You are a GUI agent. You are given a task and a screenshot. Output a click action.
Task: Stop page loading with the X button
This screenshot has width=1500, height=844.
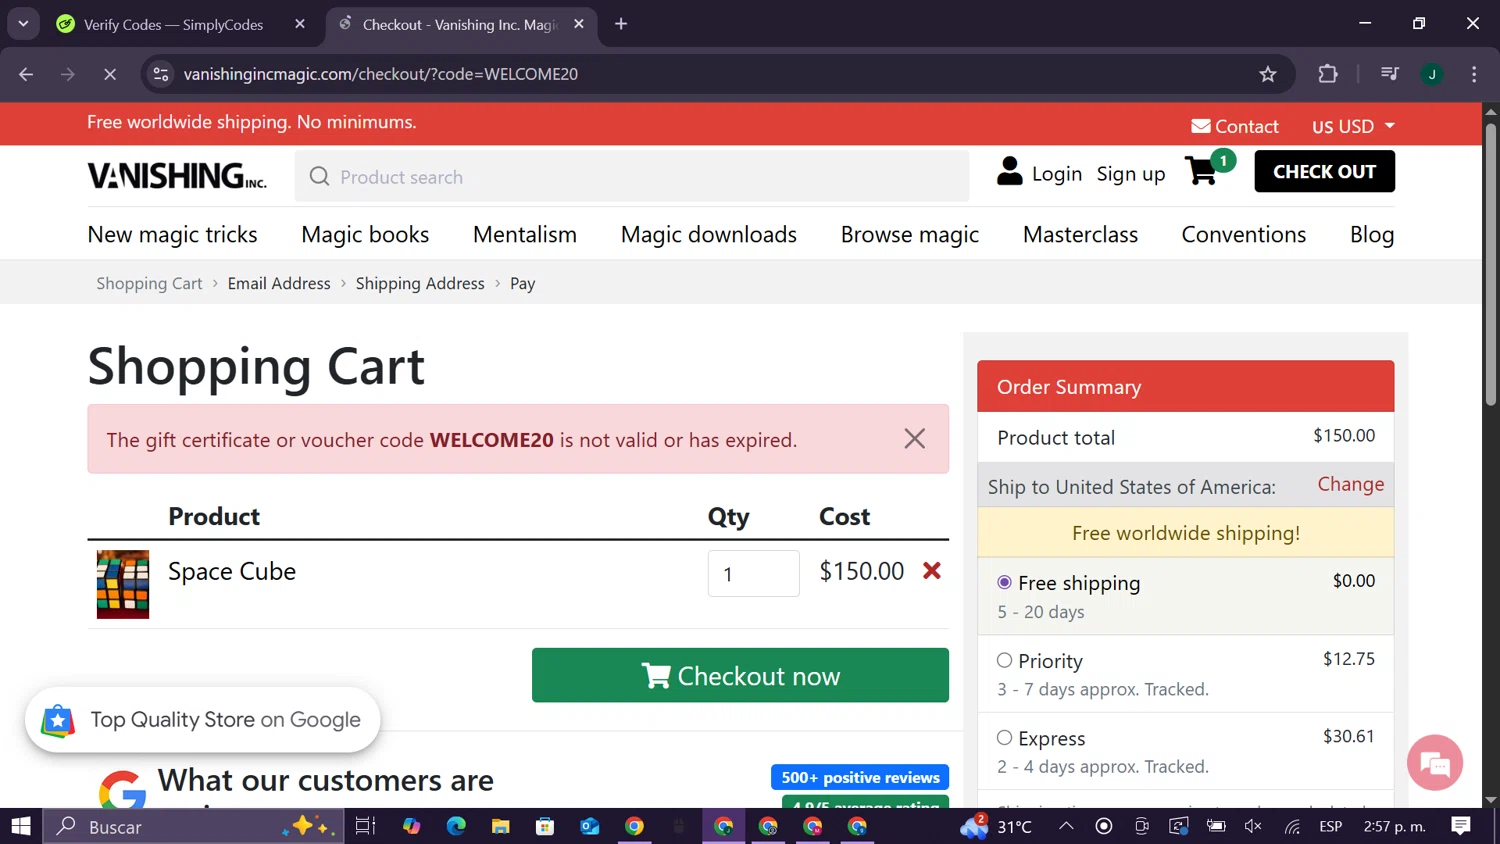110,74
